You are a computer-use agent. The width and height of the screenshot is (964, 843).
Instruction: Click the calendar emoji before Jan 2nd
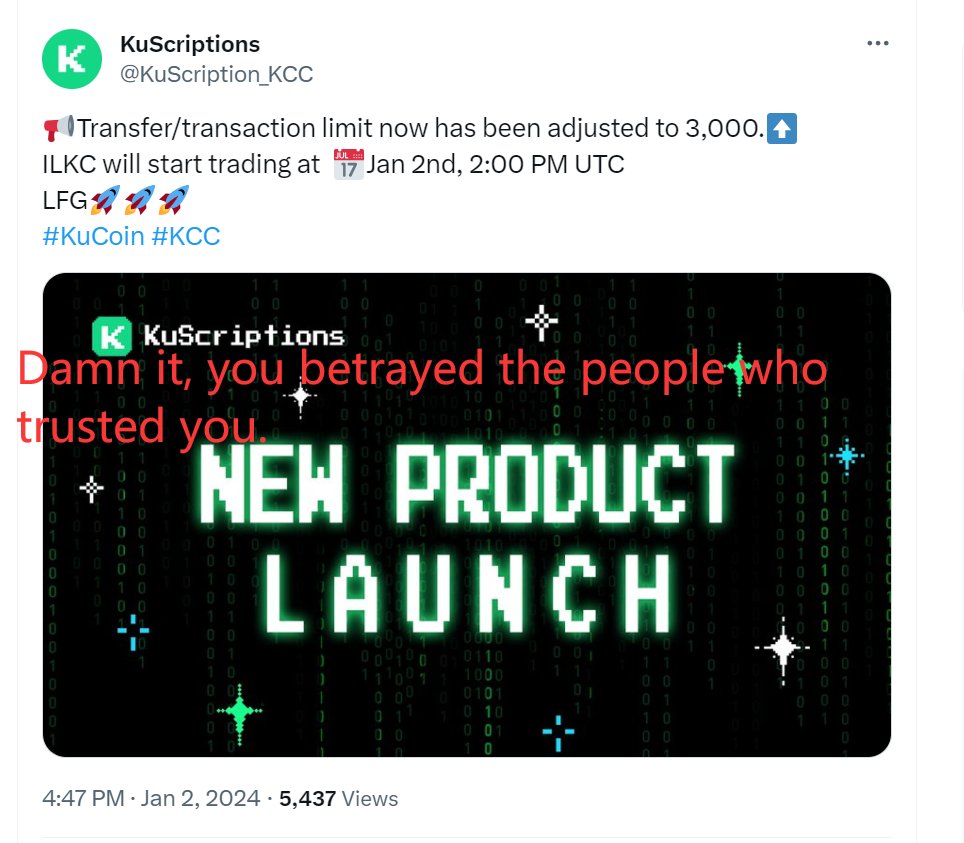point(349,164)
